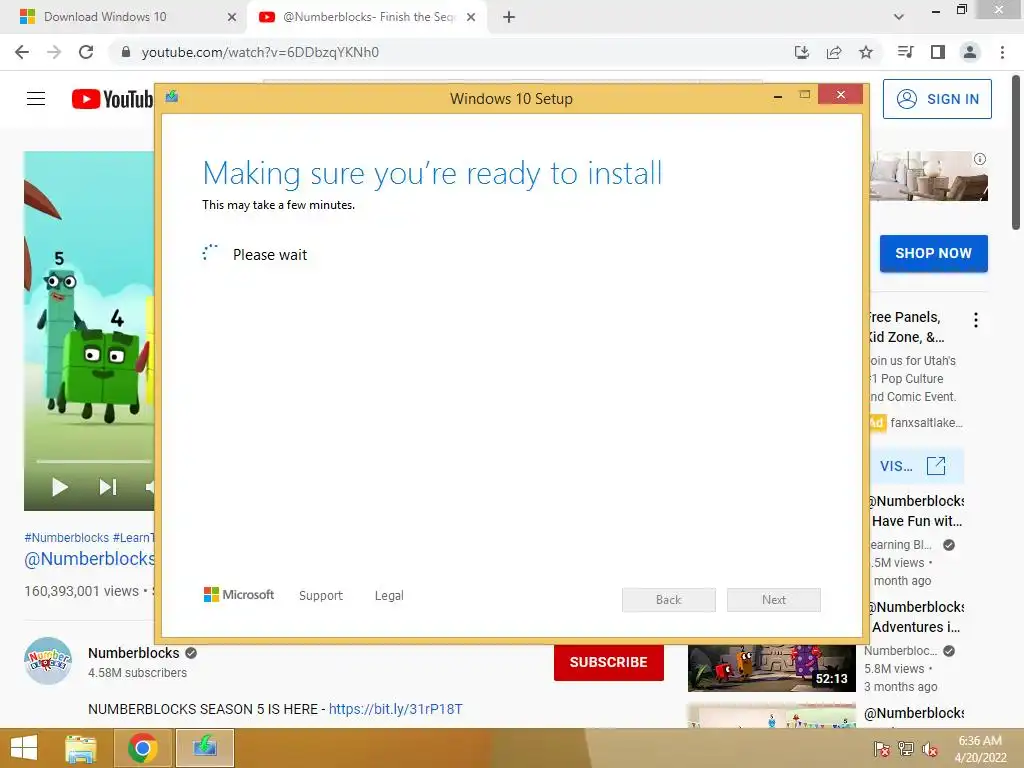Image resolution: width=1024 pixels, height=768 pixels.
Task: Open YouTube hamburger guide menu
Action: pyautogui.click(x=36, y=99)
